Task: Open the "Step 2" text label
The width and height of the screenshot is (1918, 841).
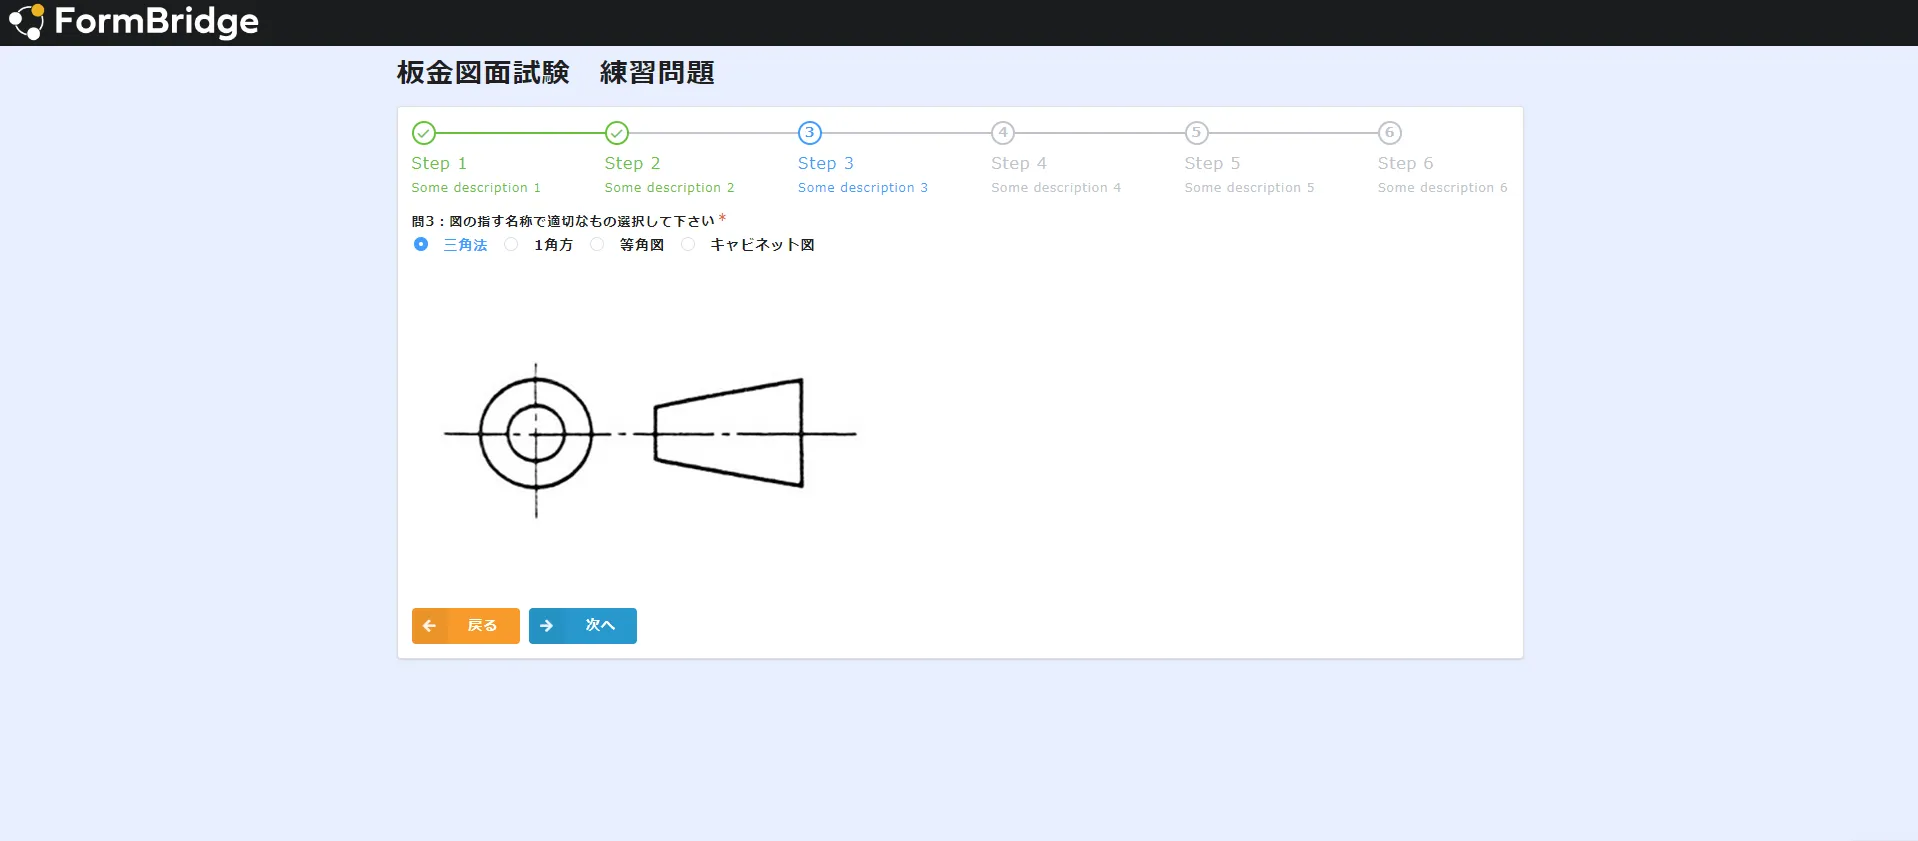Action: click(x=632, y=163)
